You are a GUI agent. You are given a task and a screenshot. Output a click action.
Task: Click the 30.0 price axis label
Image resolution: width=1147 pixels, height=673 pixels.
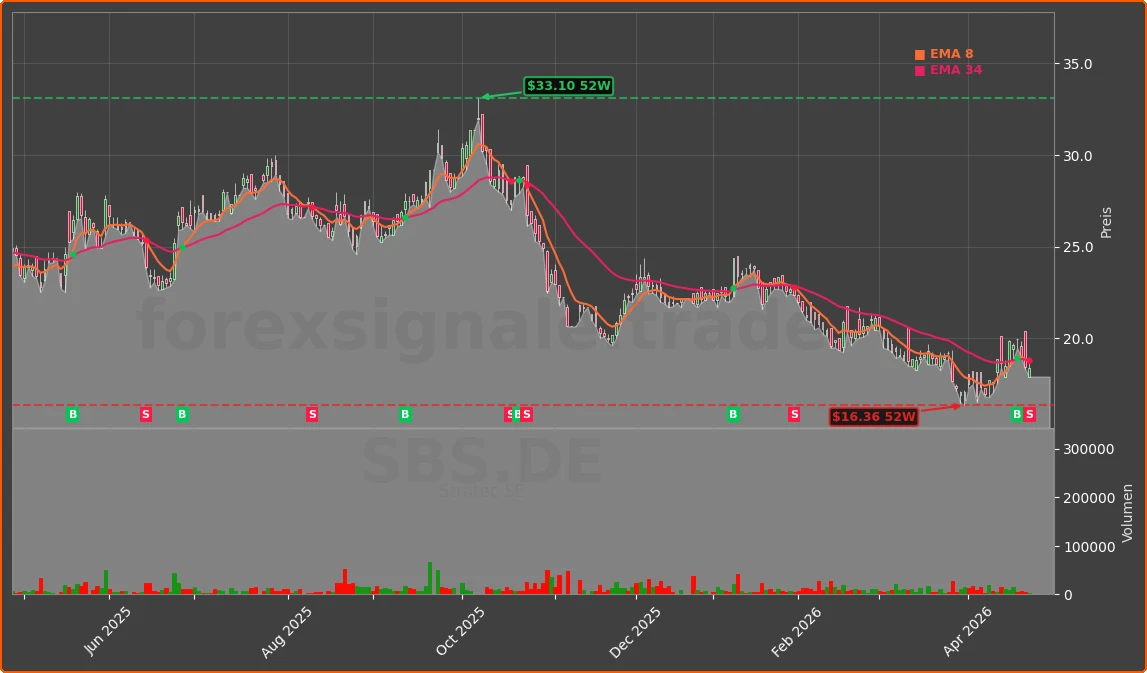pos(1078,156)
